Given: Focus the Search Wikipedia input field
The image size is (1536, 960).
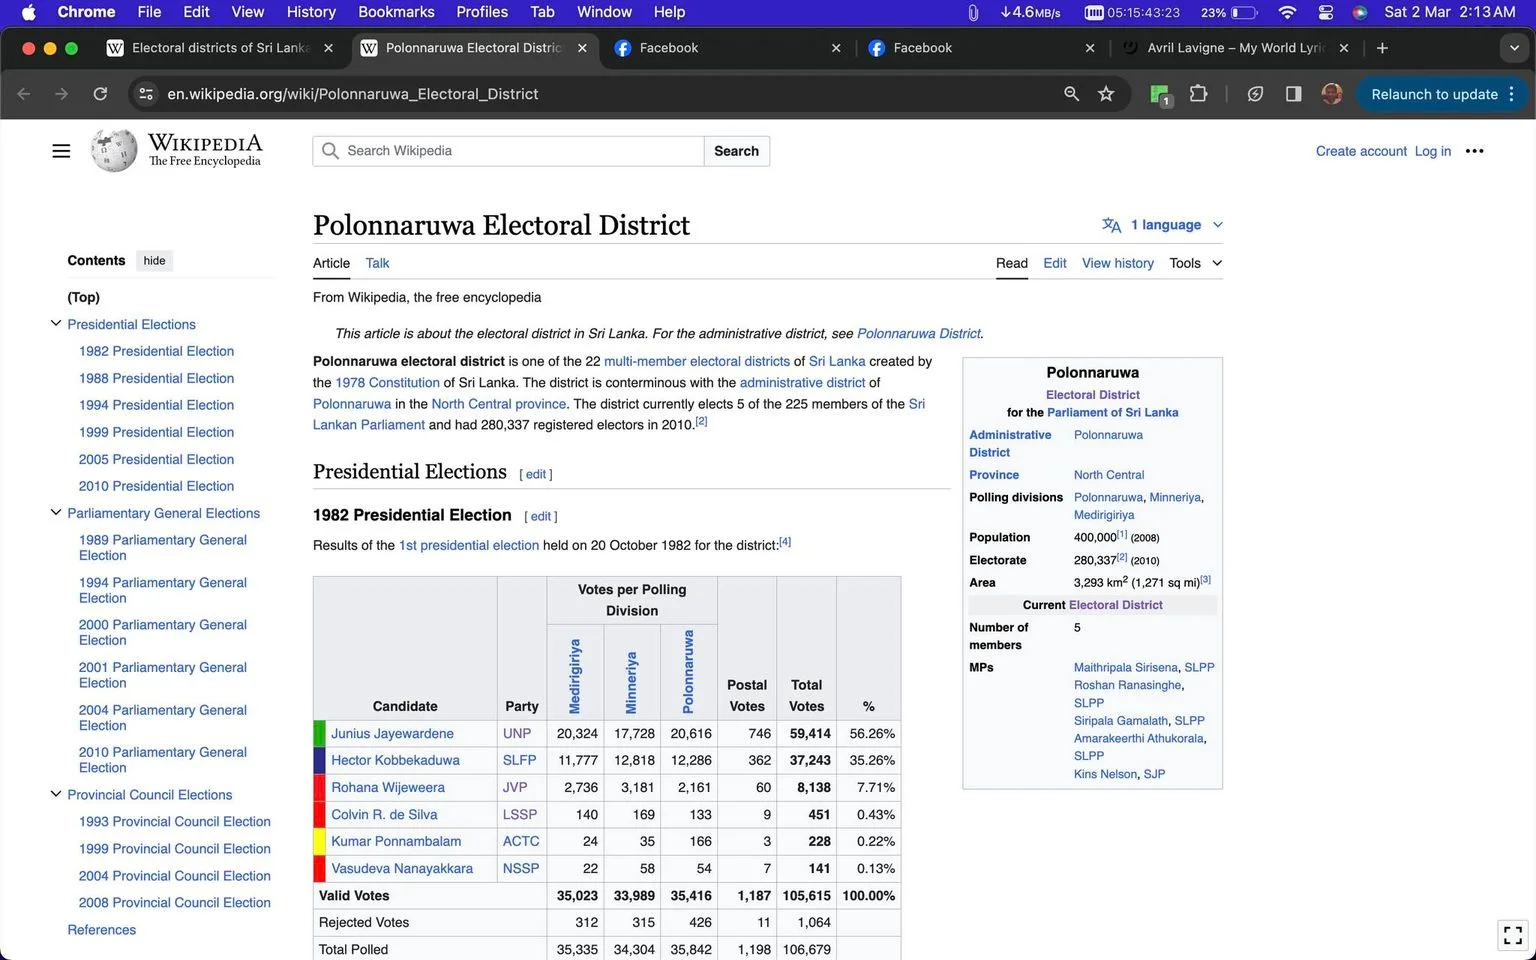Looking at the screenshot, I should point(509,151).
